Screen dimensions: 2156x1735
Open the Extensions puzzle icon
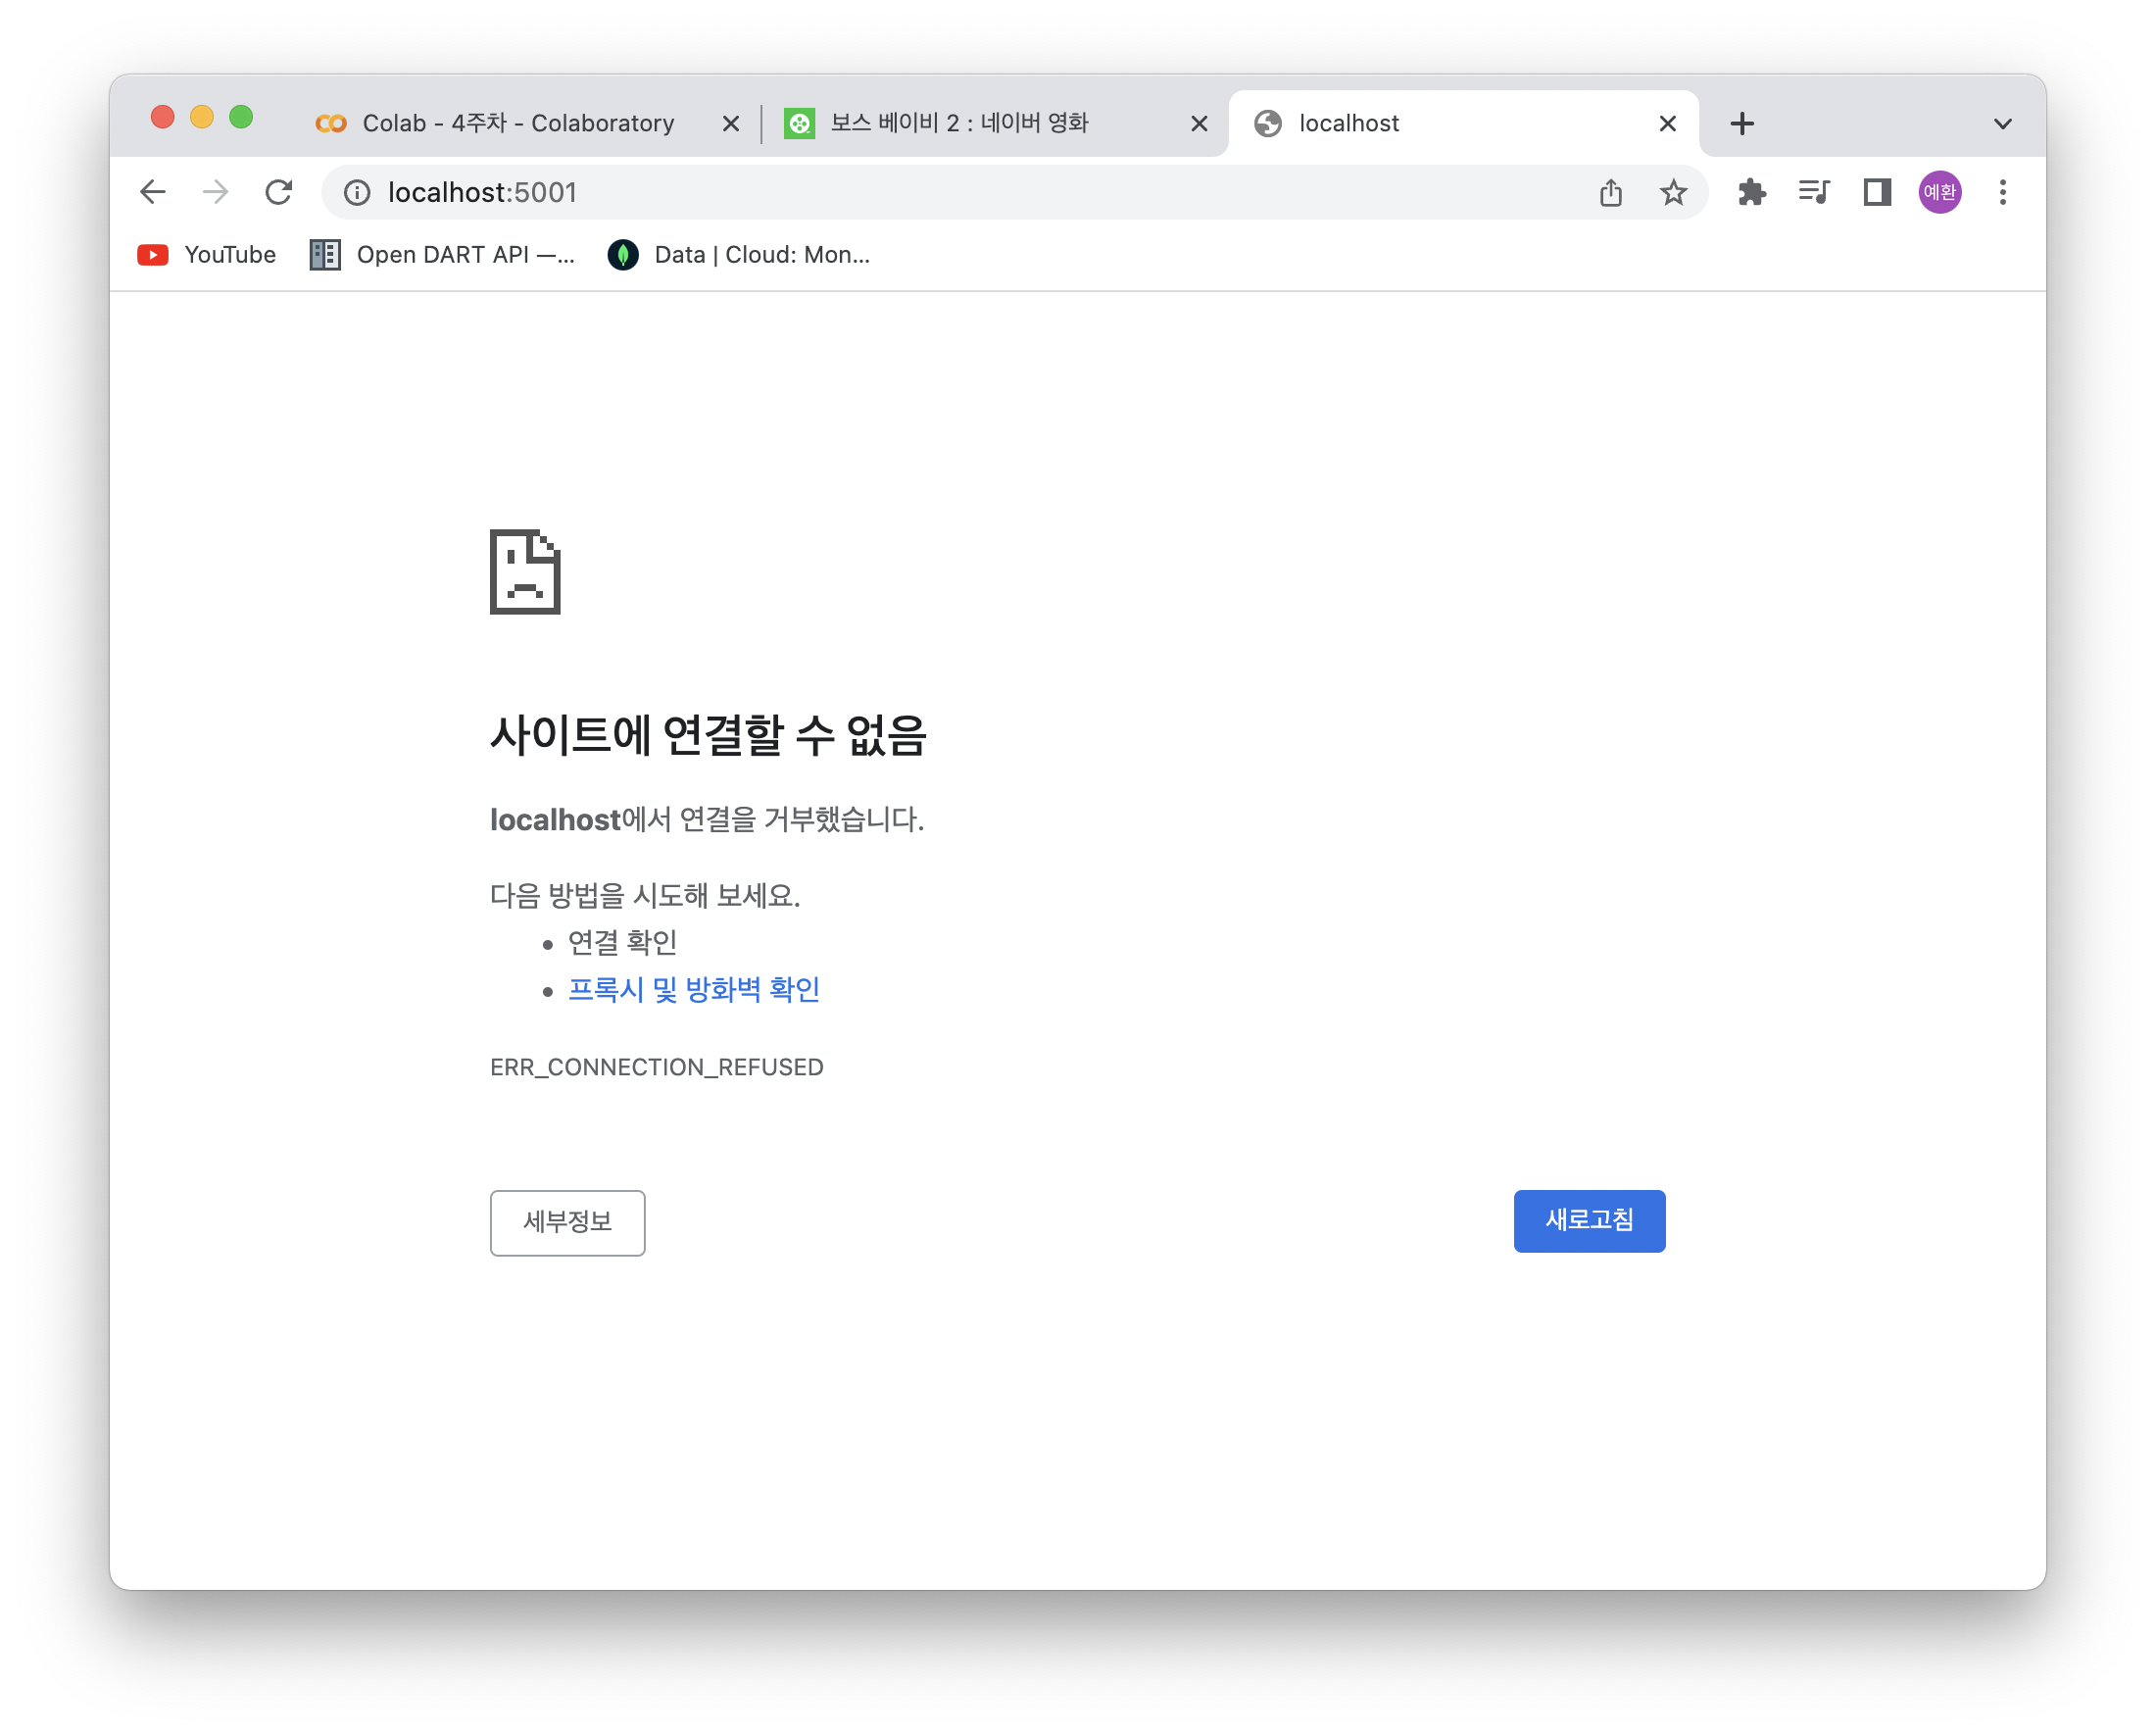(x=1752, y=192)
